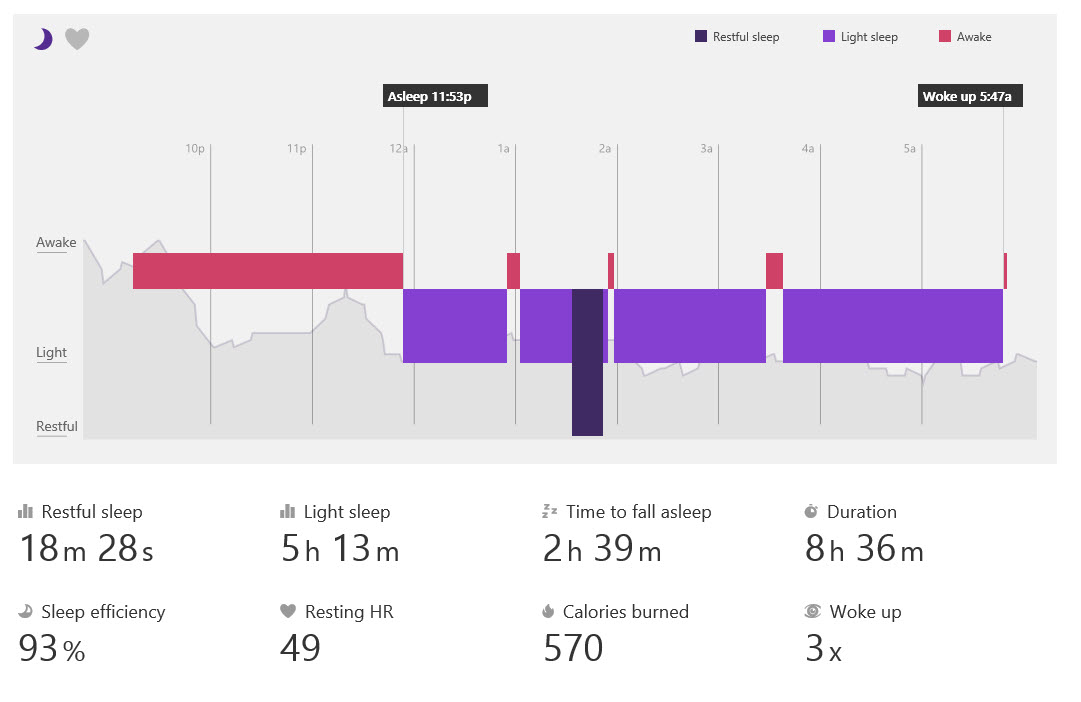Click the Restful axis label
This screenshot has width=1081, height=702.
pos(57,427)
